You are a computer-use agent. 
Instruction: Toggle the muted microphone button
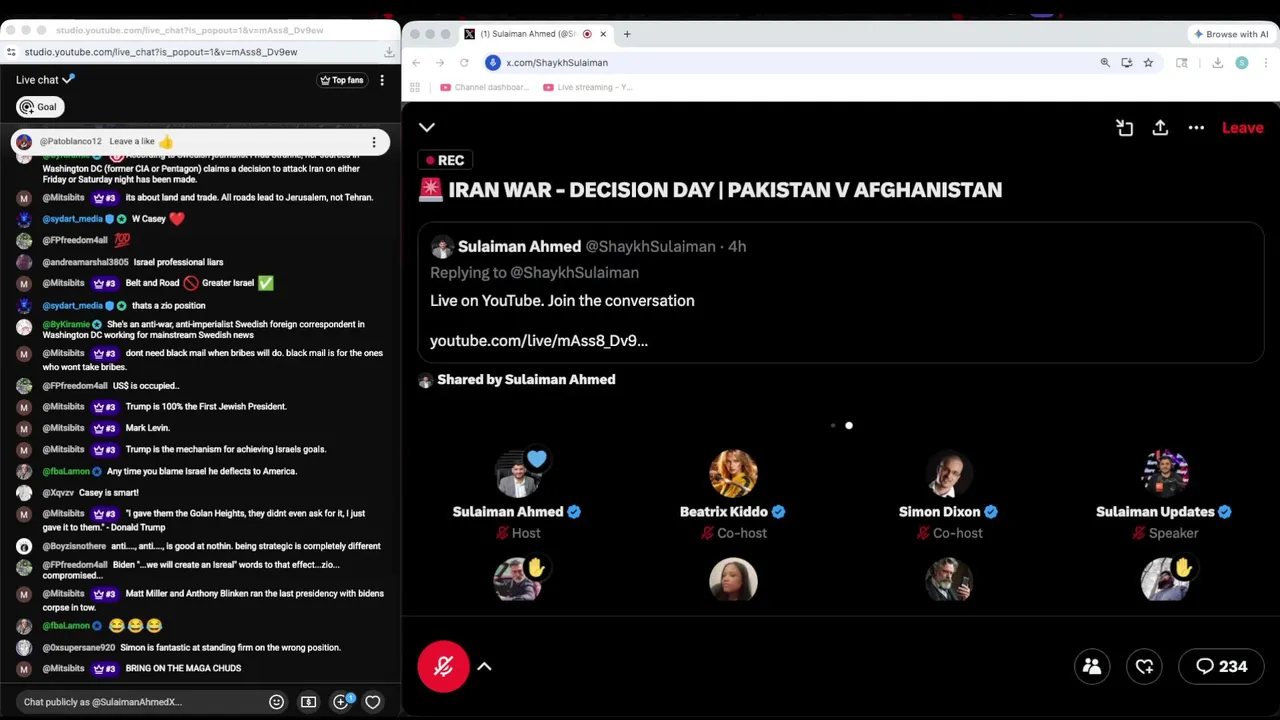tap(443, 666)
